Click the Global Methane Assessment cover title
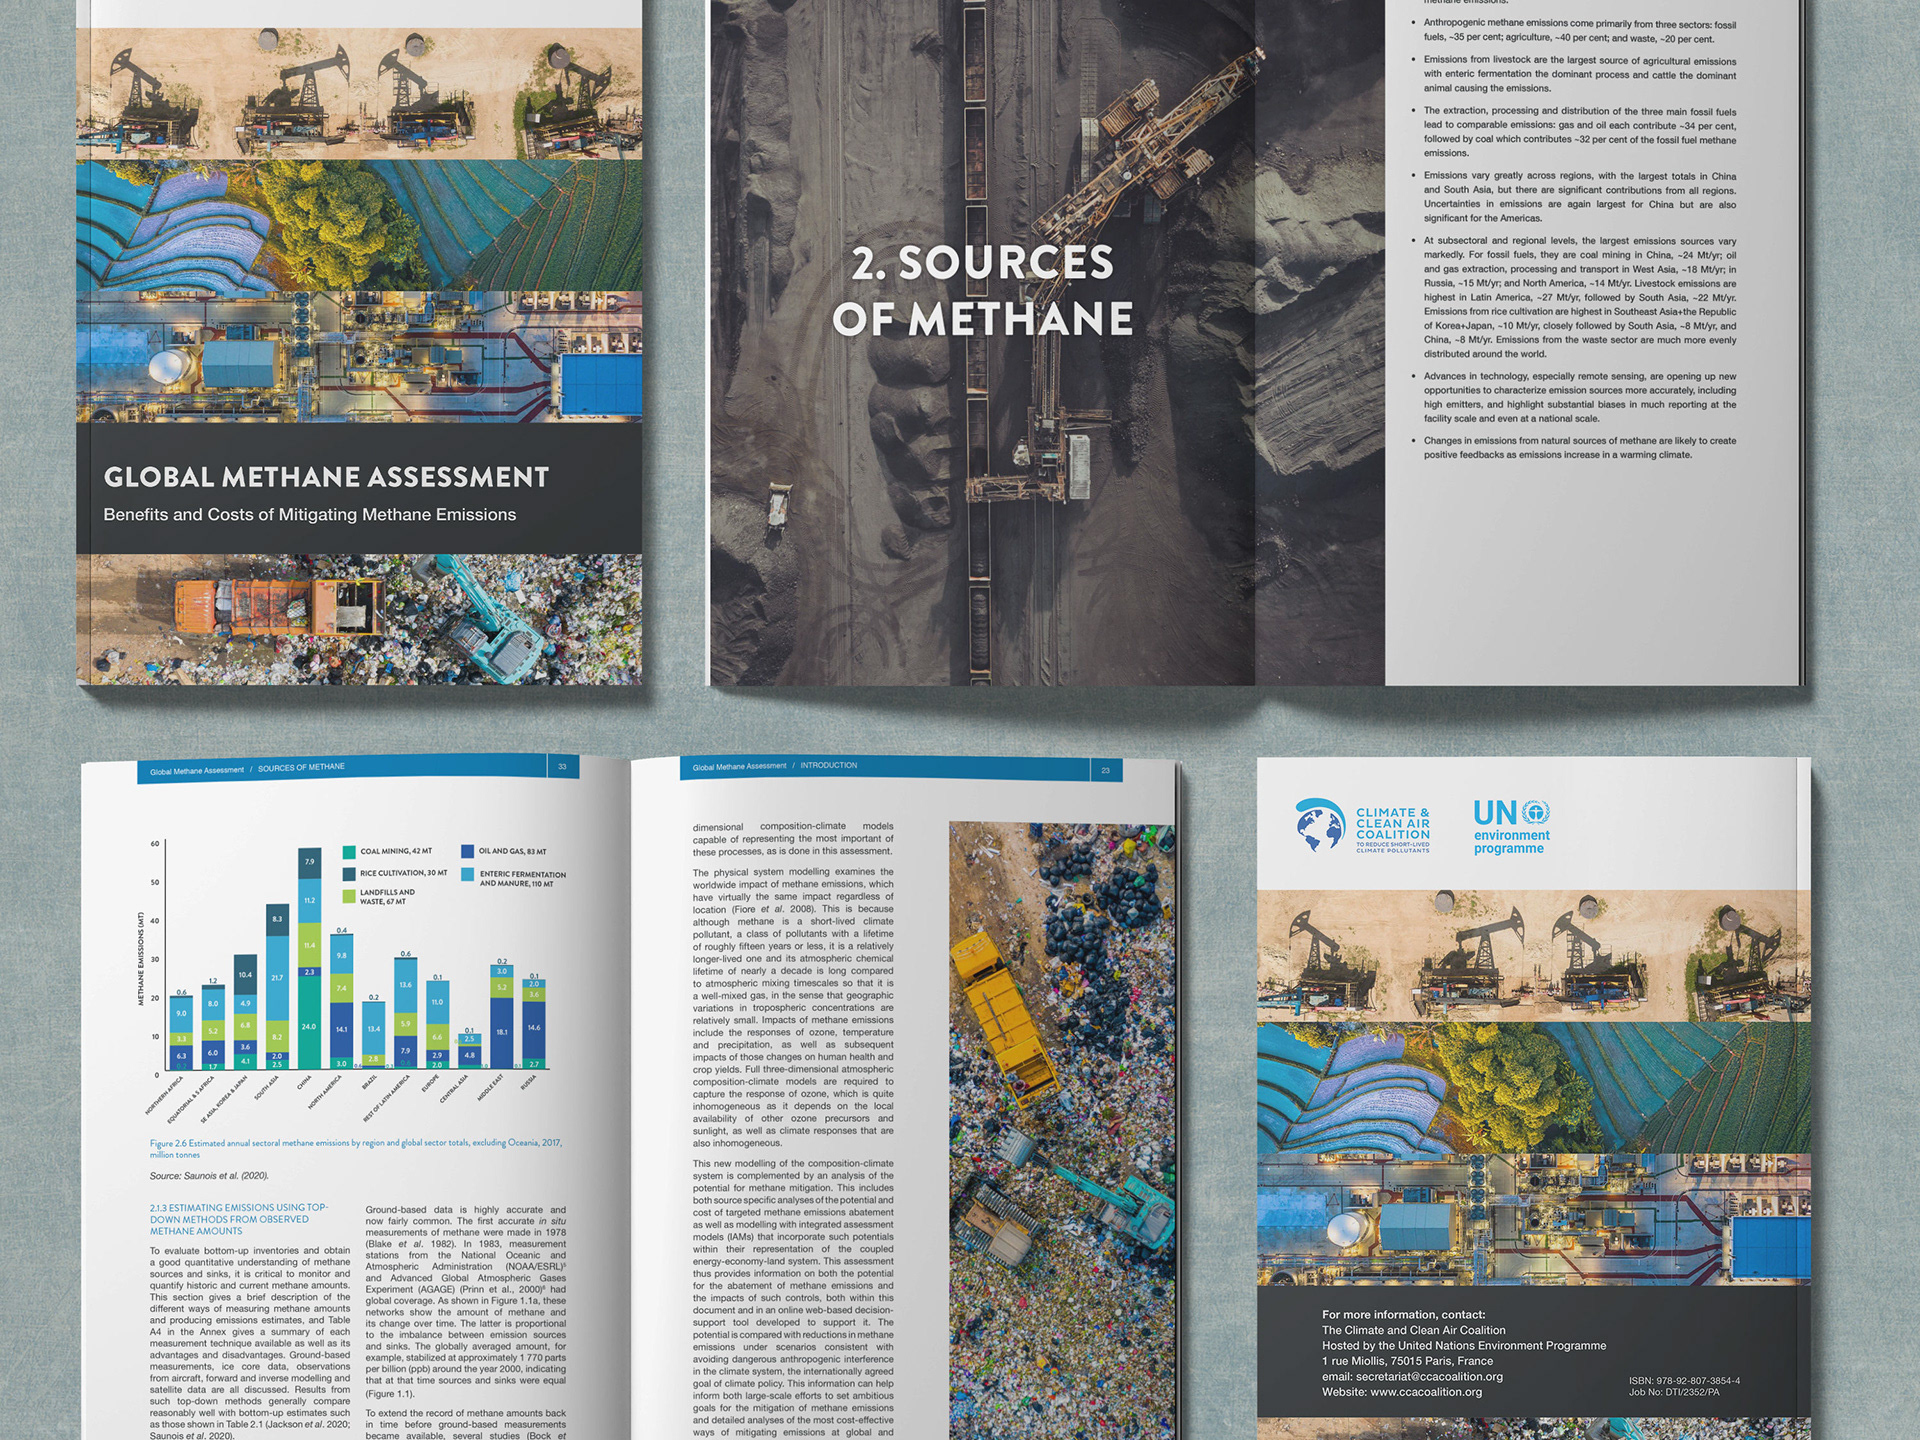This screenshot has width=1920, height=1440. coord(326,477)
